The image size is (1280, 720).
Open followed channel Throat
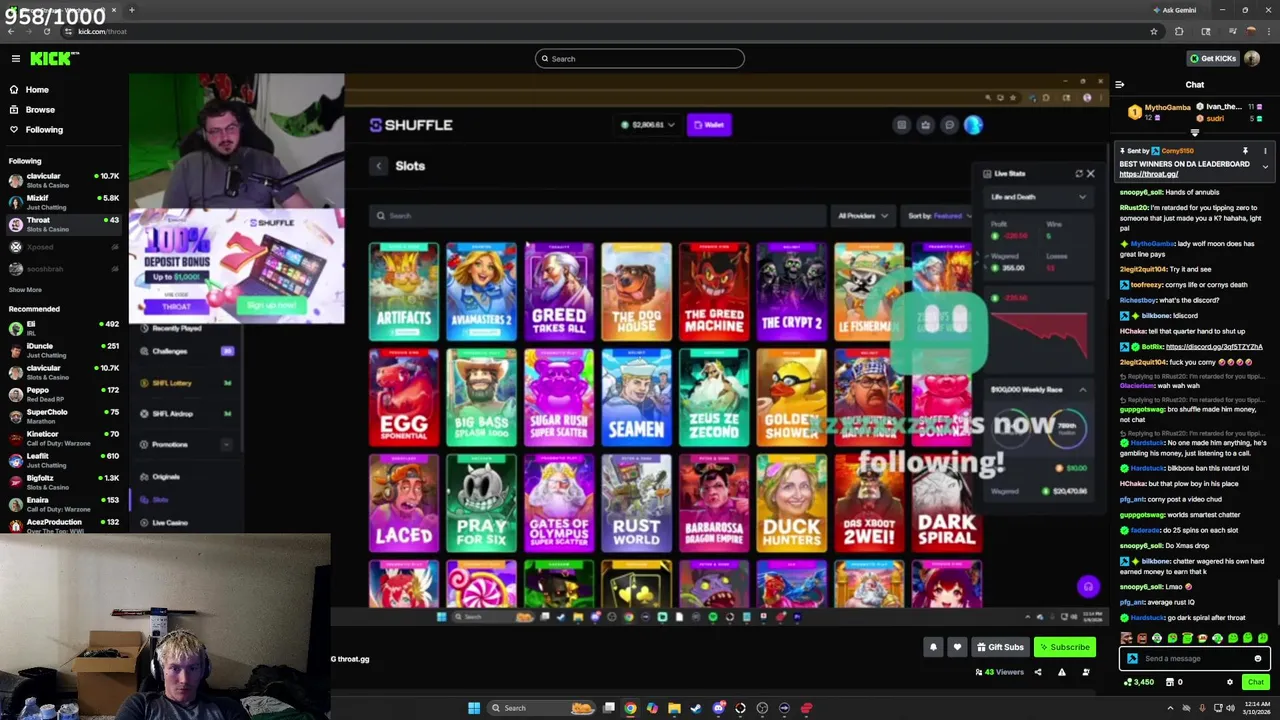point(64,225)
